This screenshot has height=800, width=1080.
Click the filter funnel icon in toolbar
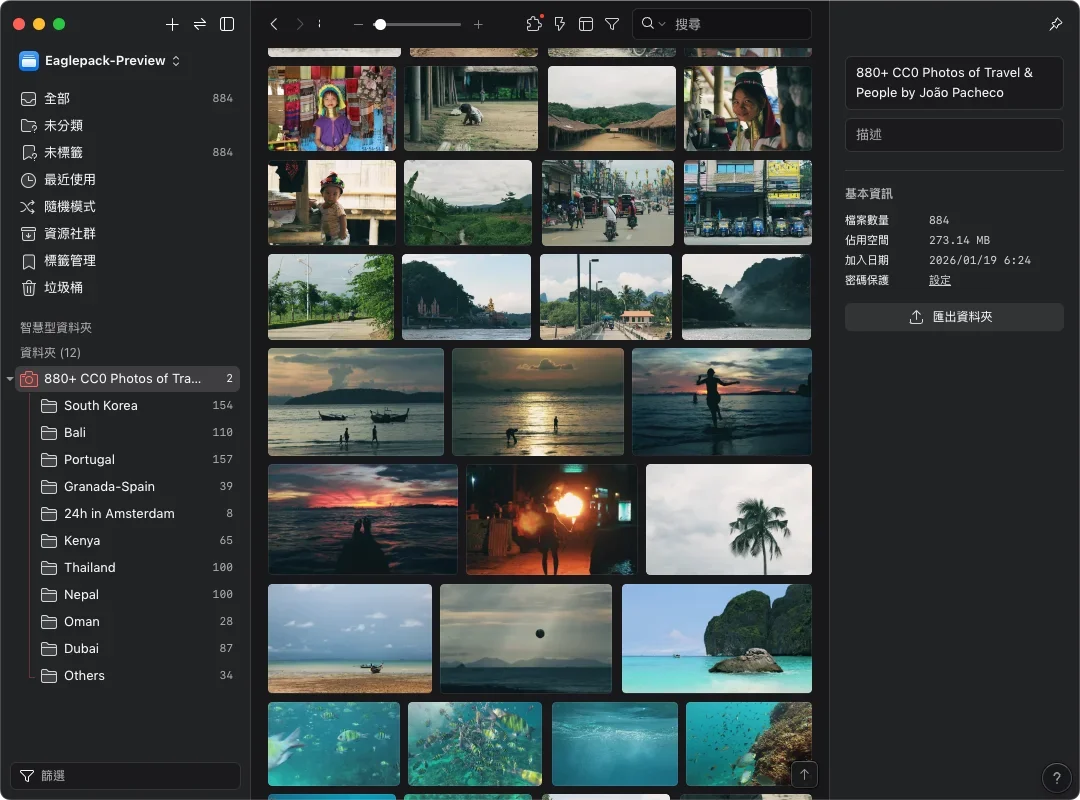pos(612,24)
